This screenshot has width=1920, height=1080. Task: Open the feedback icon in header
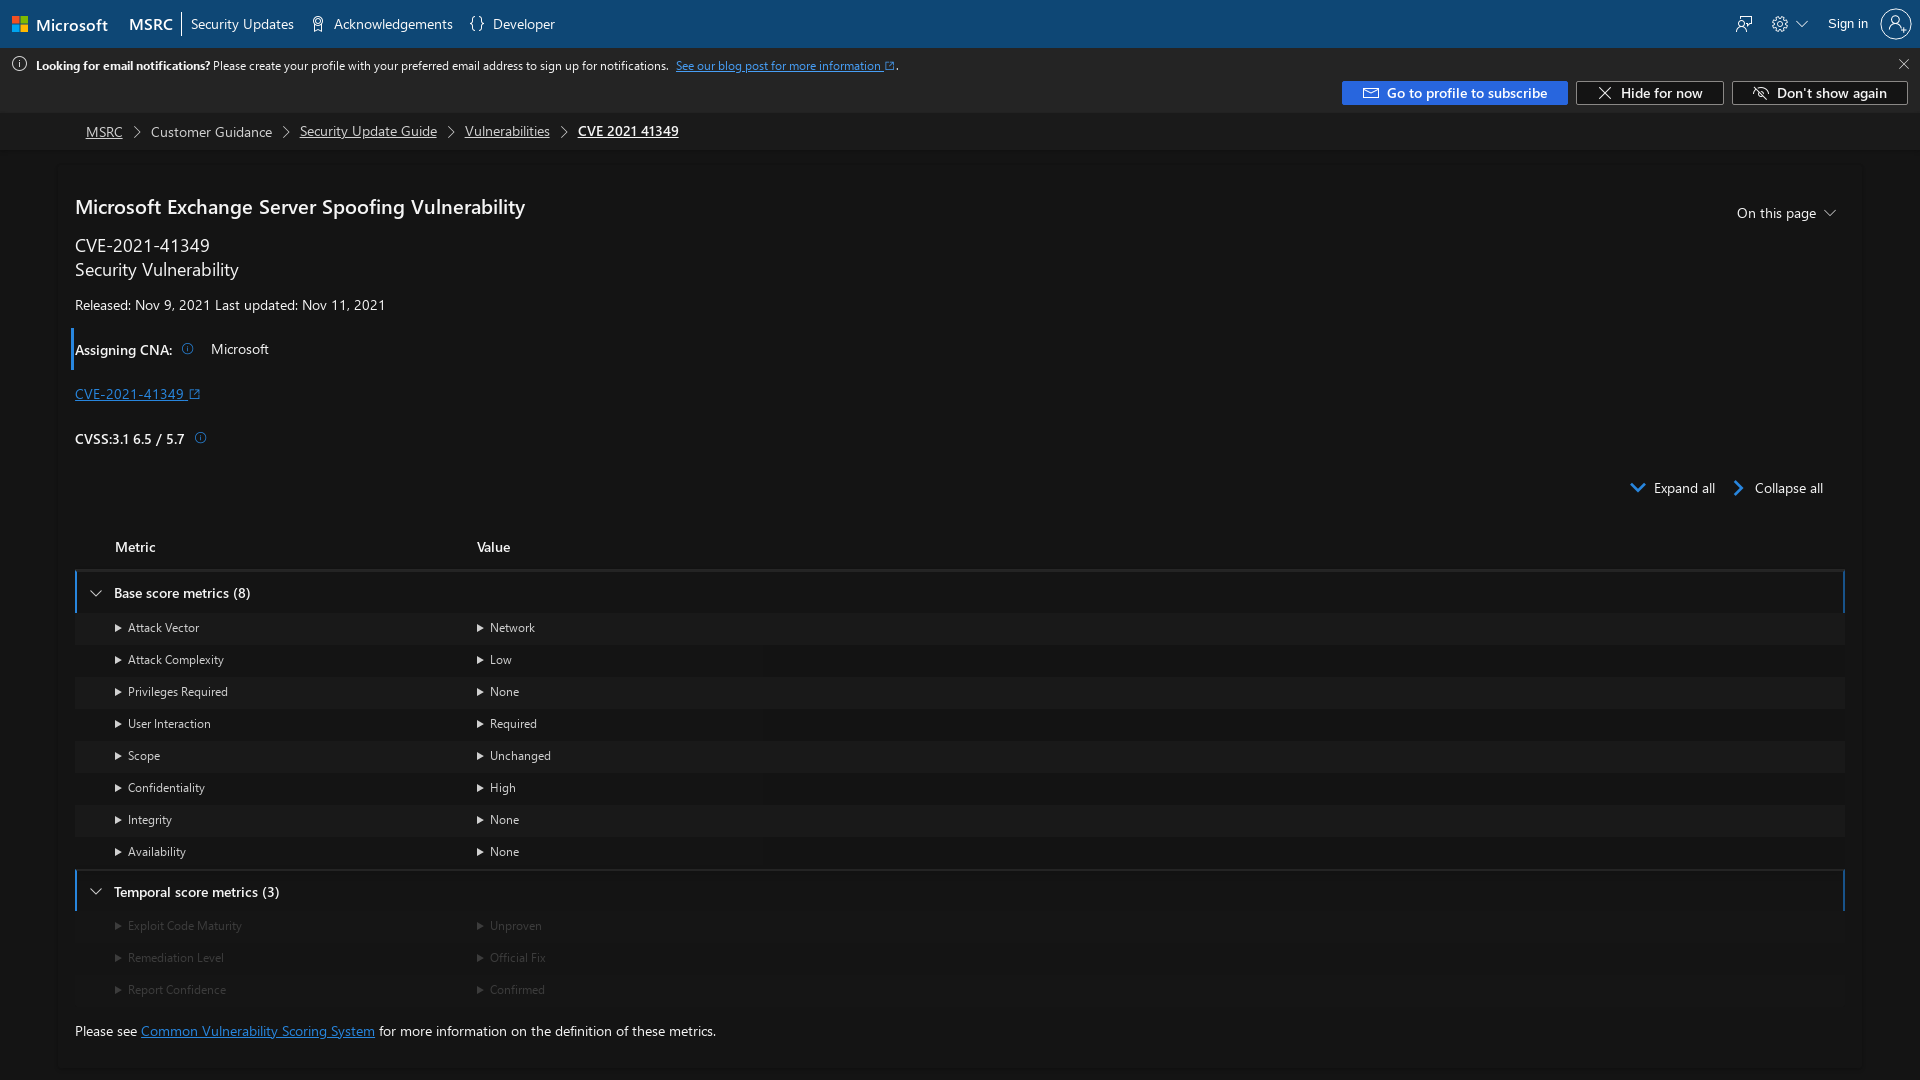click(1744, 24)
